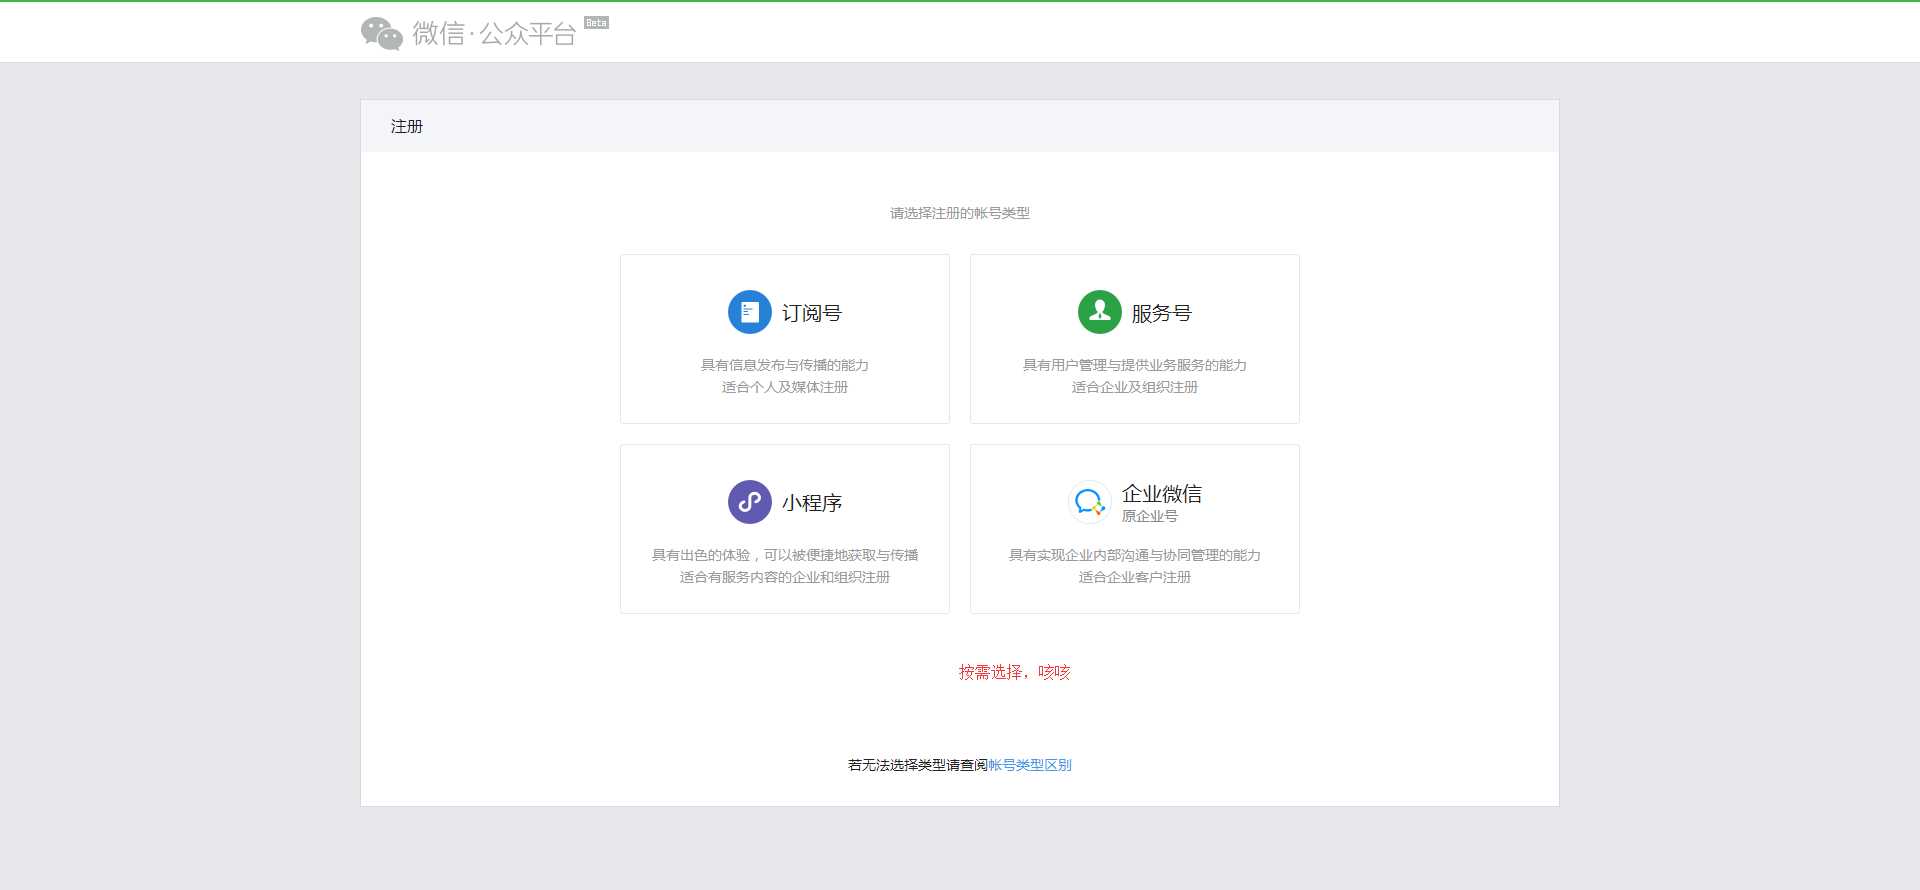Viewport: 1920px width, 890px height.
Task: Click 适合个人及媒体注册 text
Action: (x=785, y=387)
